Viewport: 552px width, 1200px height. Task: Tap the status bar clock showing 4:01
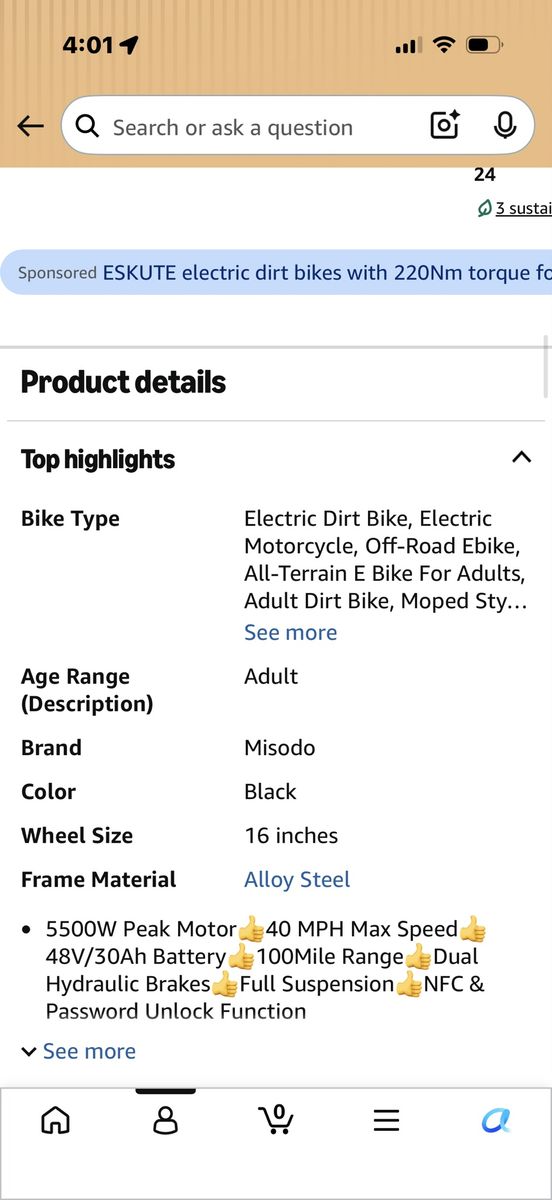(87, 45)
